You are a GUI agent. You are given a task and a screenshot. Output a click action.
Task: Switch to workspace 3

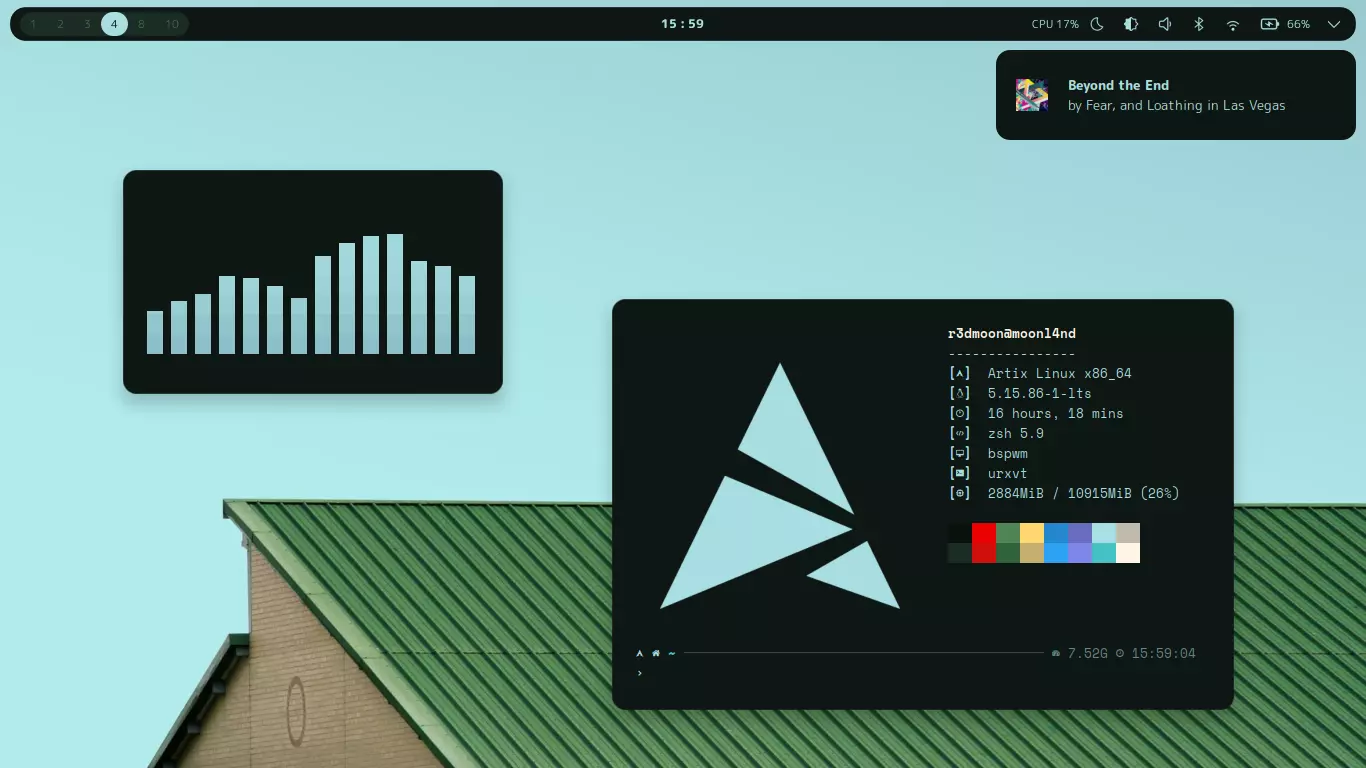87,24
